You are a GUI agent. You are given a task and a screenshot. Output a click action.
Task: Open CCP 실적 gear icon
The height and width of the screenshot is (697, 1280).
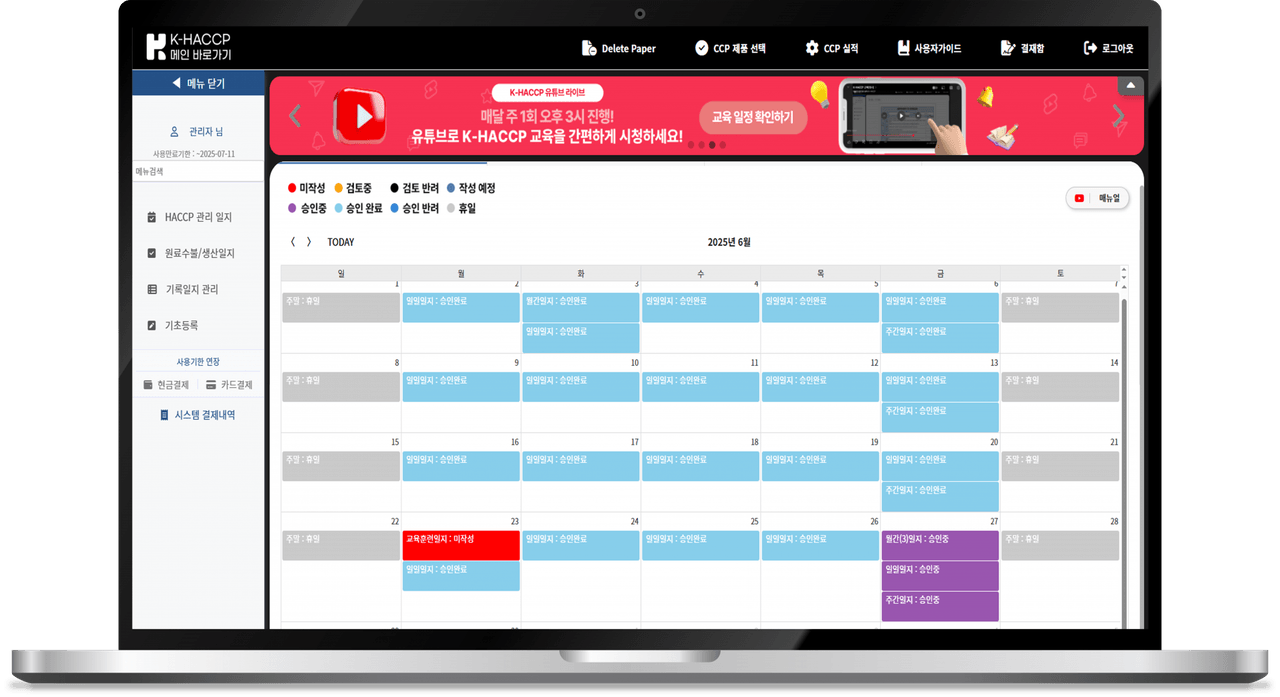coord(812,48)
